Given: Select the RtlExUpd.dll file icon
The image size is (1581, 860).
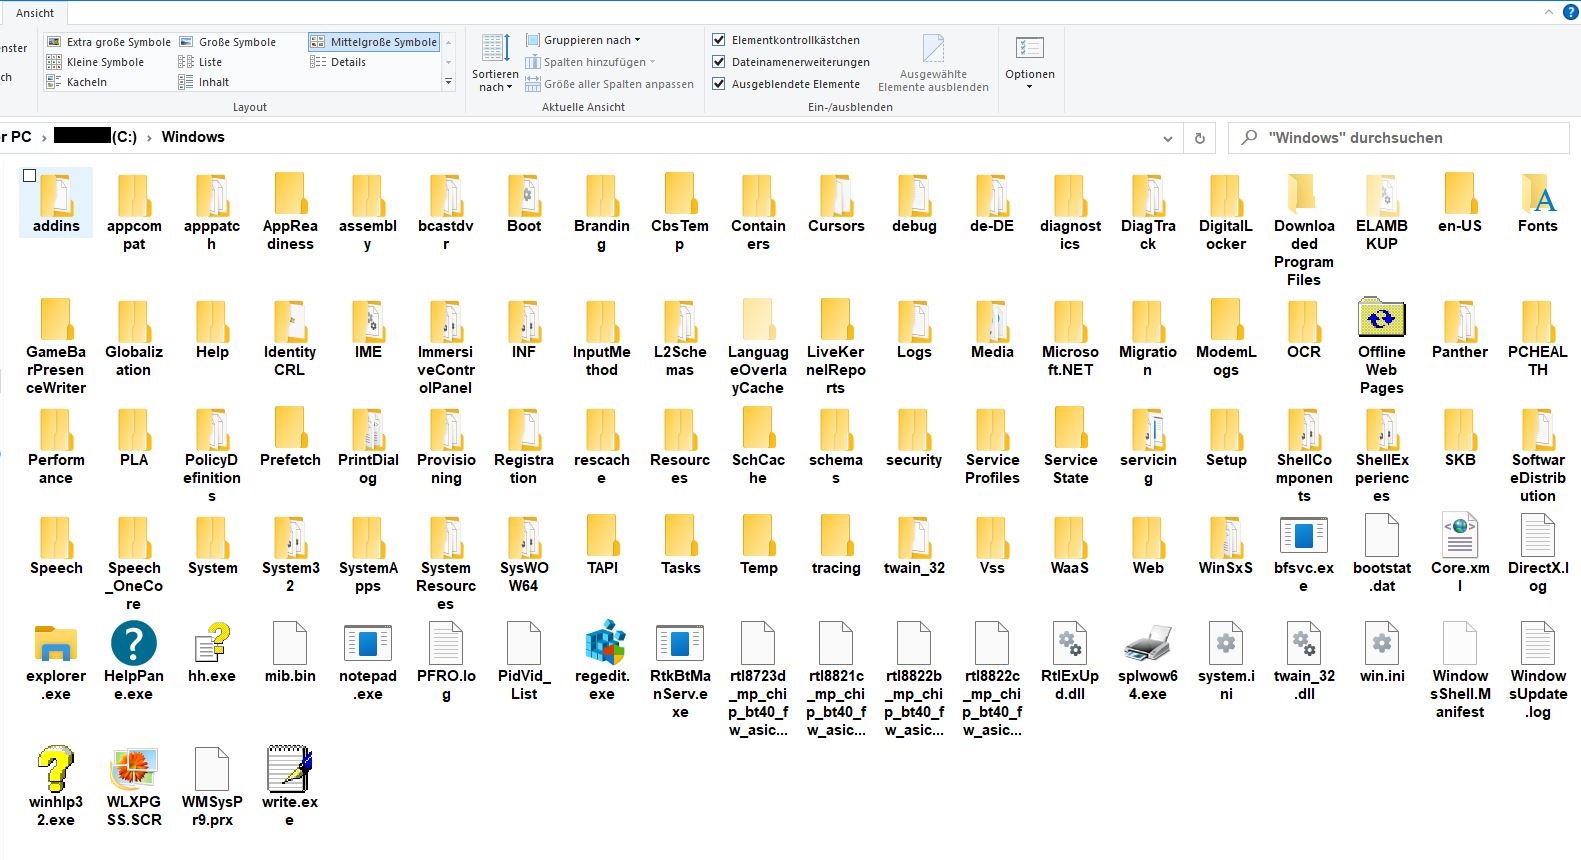Looking at the screenshot, I should [x=1070, y=643].
